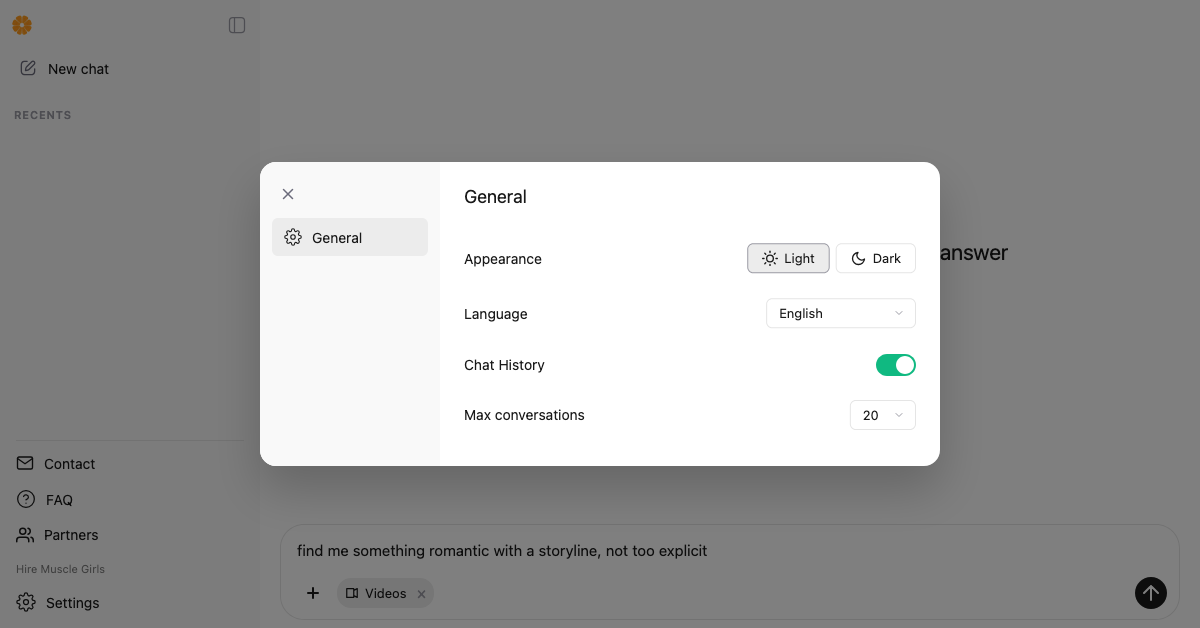Image resolution: width=1200 pixels, height=628 pixels.
Task: Click the Hire Muscle Girls link
Action: click(60, 569)
